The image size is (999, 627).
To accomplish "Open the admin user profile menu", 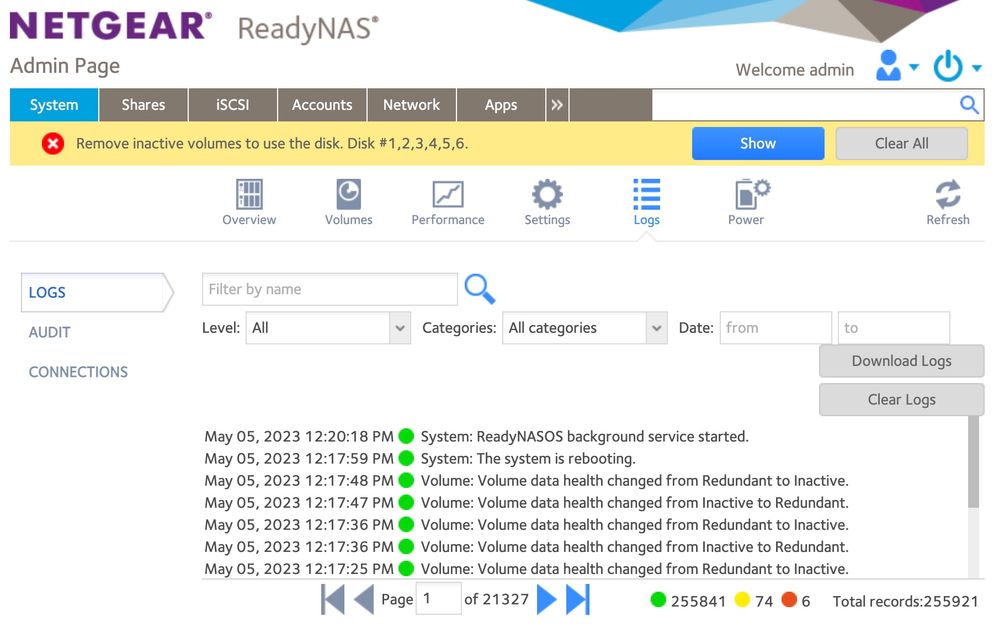I will (x=896, y=68).
